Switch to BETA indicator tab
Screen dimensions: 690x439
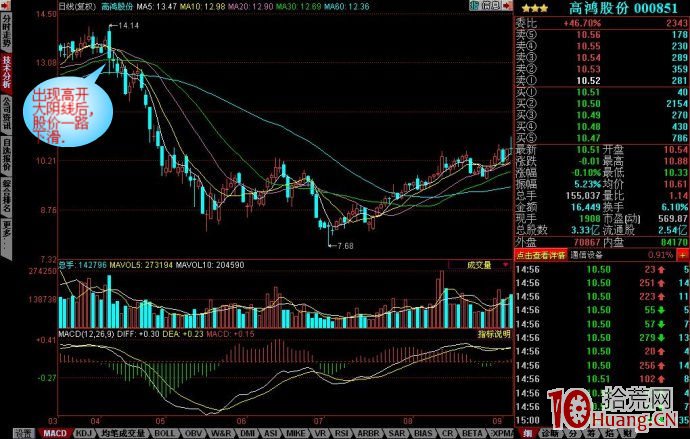point(472,434)
